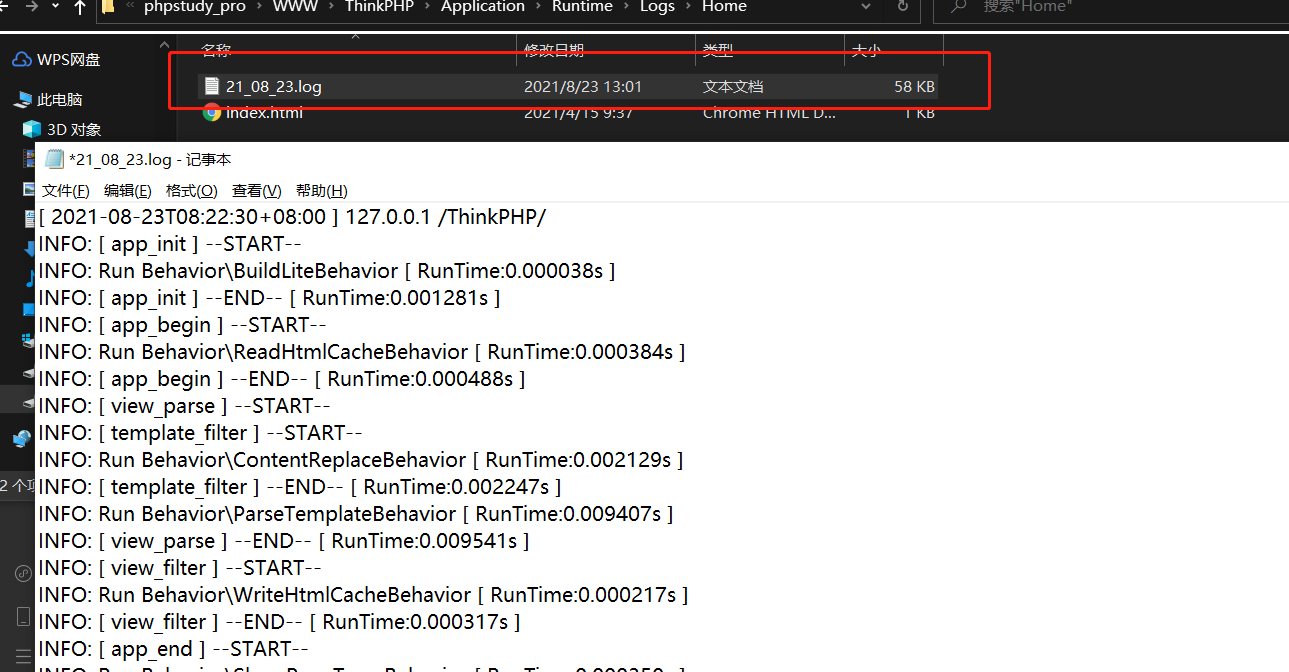The width and height of the screenshot is (1289, 672).
Task: Open 3D 对象 in the sidebar
Action: [x=74, y=129]
